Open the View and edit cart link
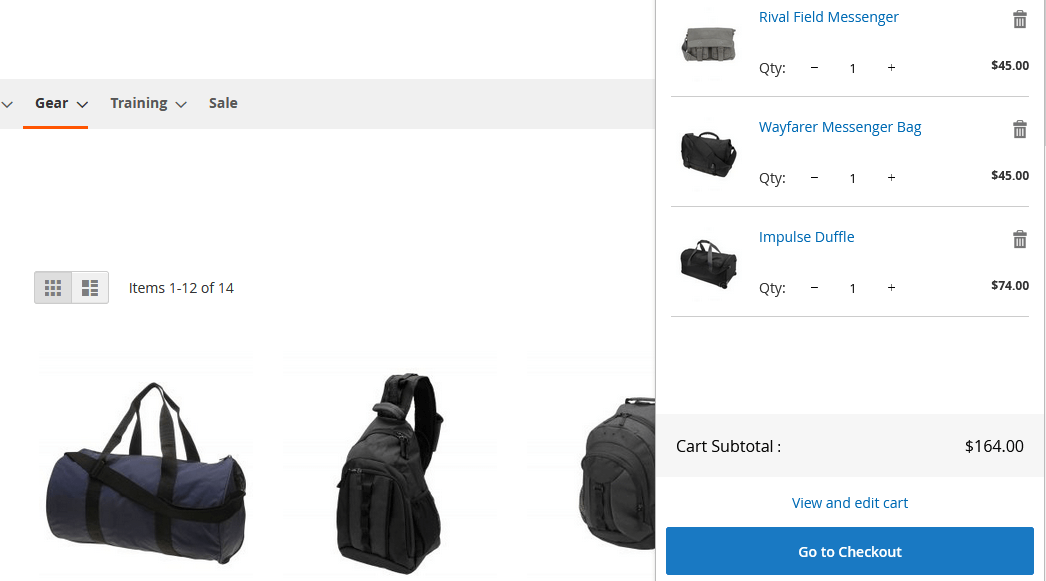This screenshot has width=1046, height=581. [x=849, y=503]
